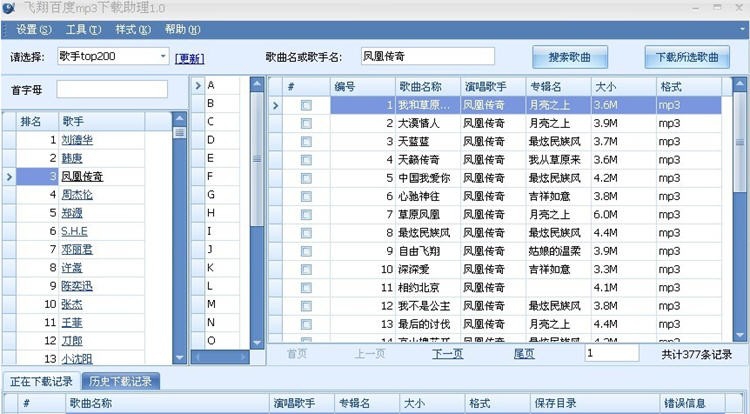Tick the checkbox for song 大漠情人
The width and height of the screenshot is (750, 414).
tap(306, 123)
